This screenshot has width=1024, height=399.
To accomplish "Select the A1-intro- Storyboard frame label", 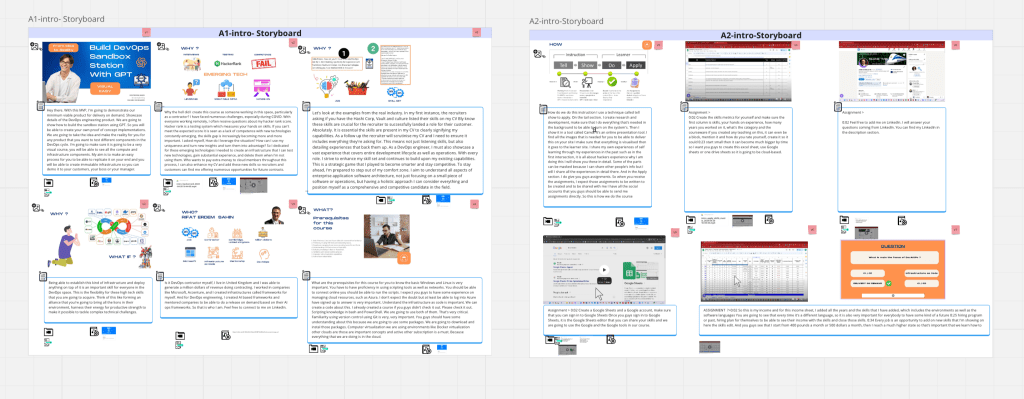I will coord(66,20).
